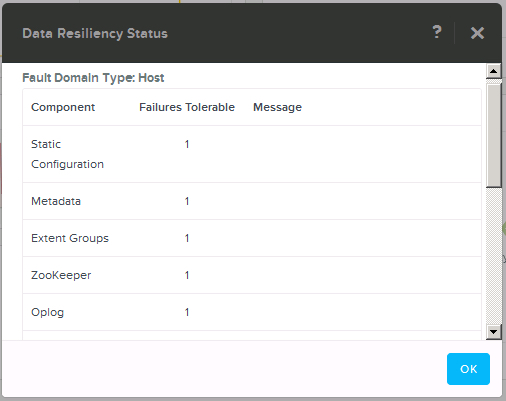Click the failures tolerable value for Oplog

pyautogui.click(x=187, y=312)
